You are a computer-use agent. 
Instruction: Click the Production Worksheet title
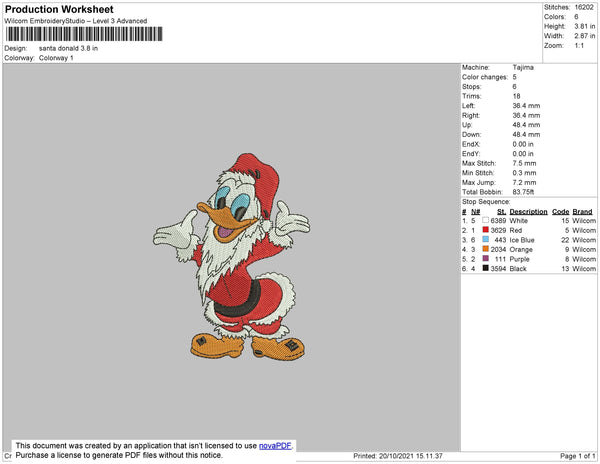tap(60, 10)
